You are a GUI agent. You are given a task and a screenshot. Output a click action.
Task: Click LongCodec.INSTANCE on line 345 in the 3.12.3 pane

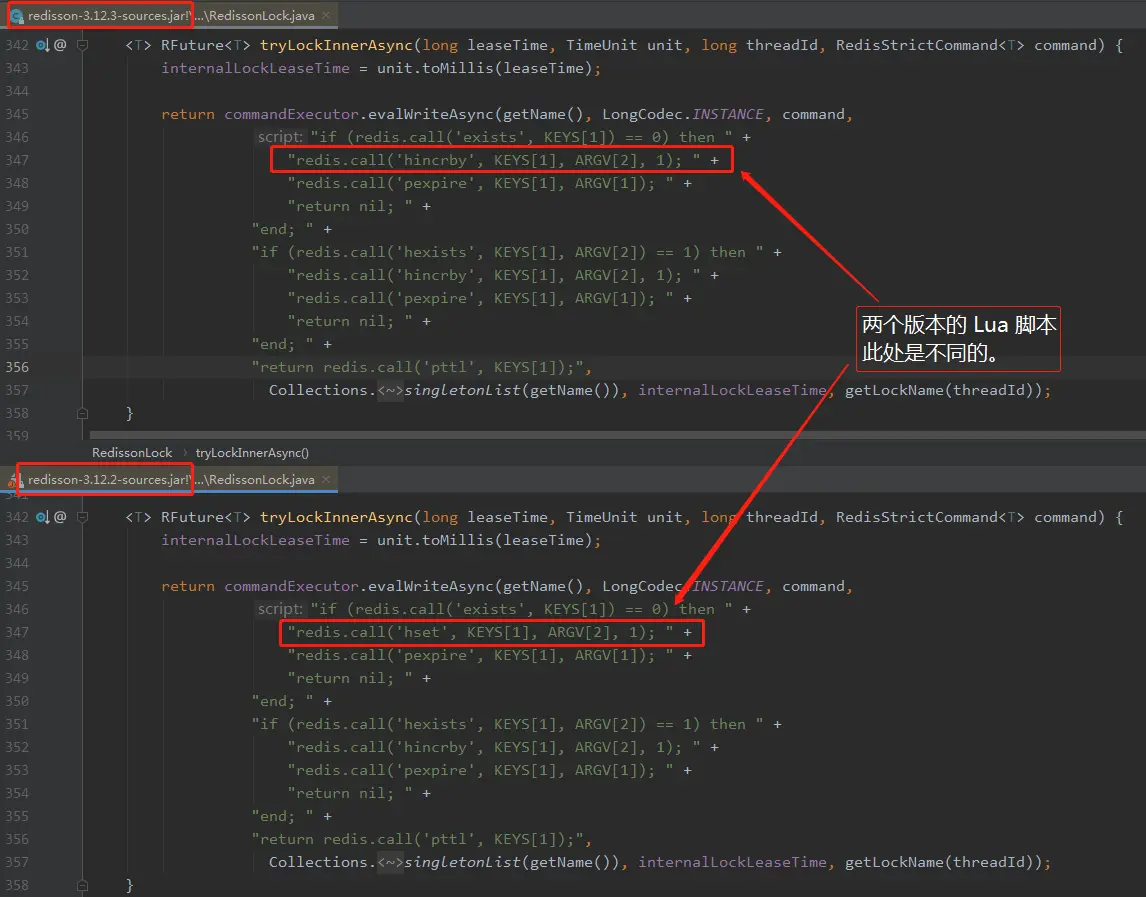point(683,114)
